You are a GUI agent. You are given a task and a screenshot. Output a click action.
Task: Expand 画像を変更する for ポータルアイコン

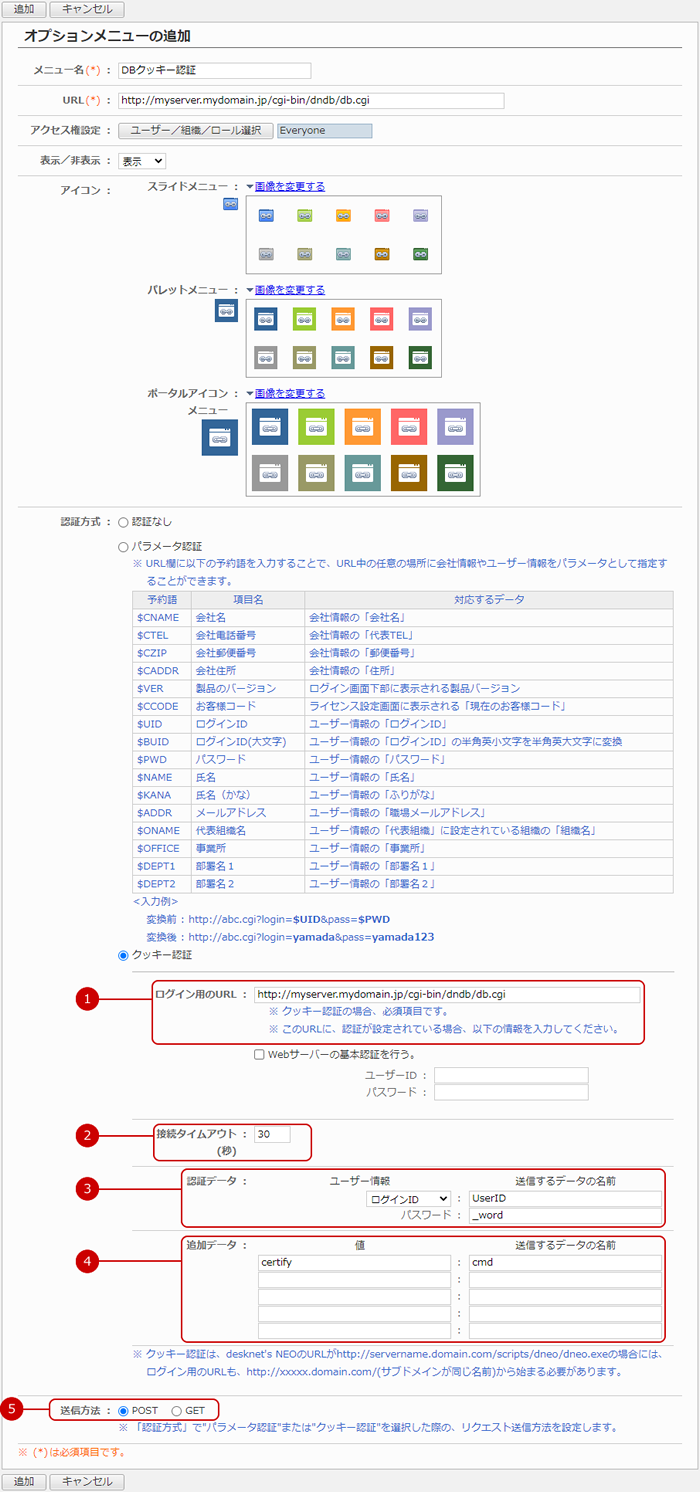[x=289, y=394]
